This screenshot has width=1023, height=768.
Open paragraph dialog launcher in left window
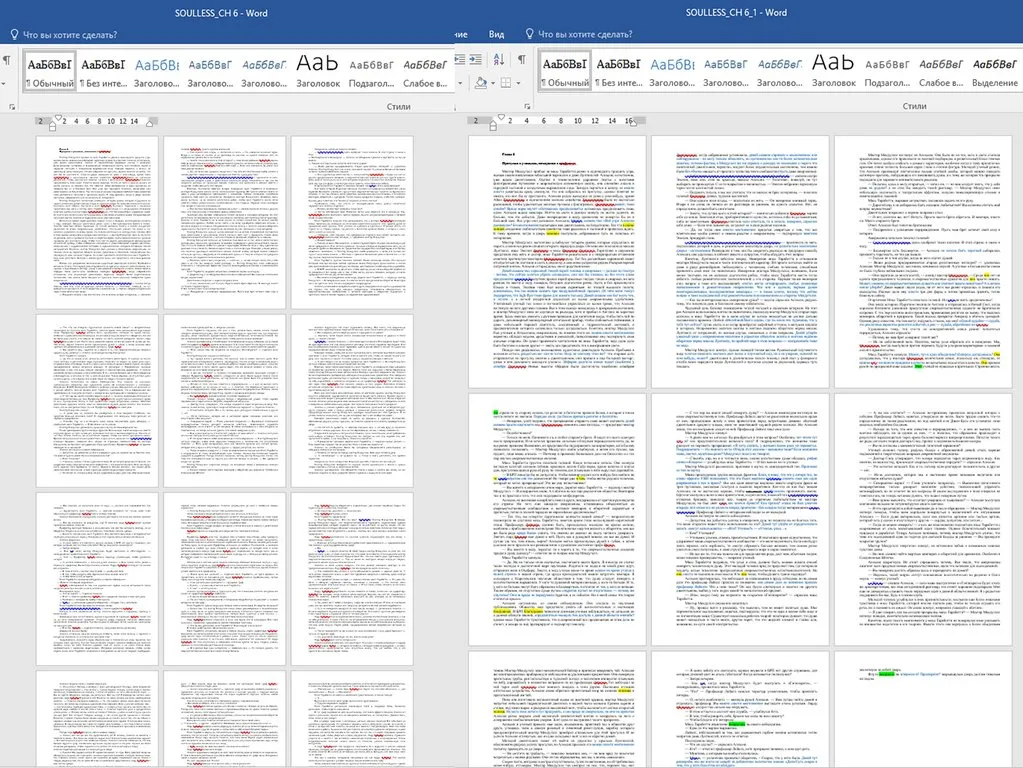coord(12,106)
